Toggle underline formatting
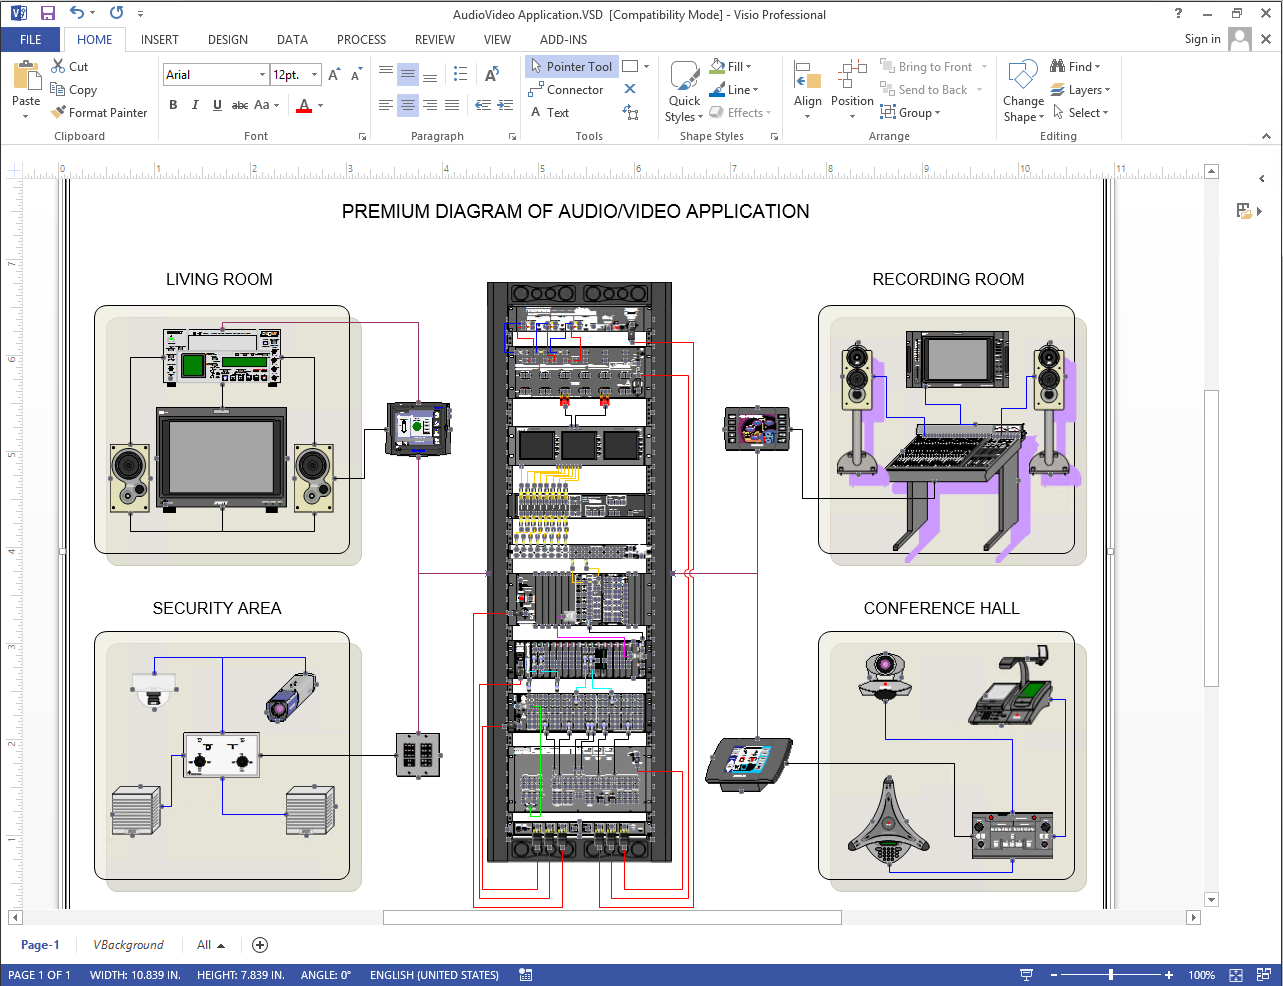This screenshot has width=1283, height=986. click(218, 104)
